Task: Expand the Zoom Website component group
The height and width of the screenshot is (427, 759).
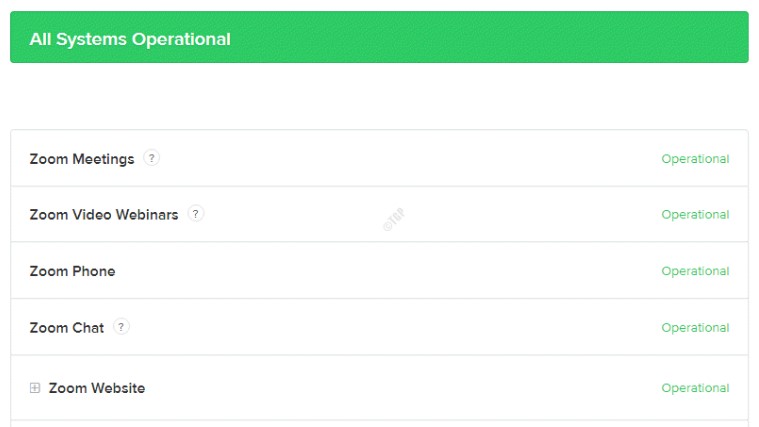Action: click(x=35, y=388)
